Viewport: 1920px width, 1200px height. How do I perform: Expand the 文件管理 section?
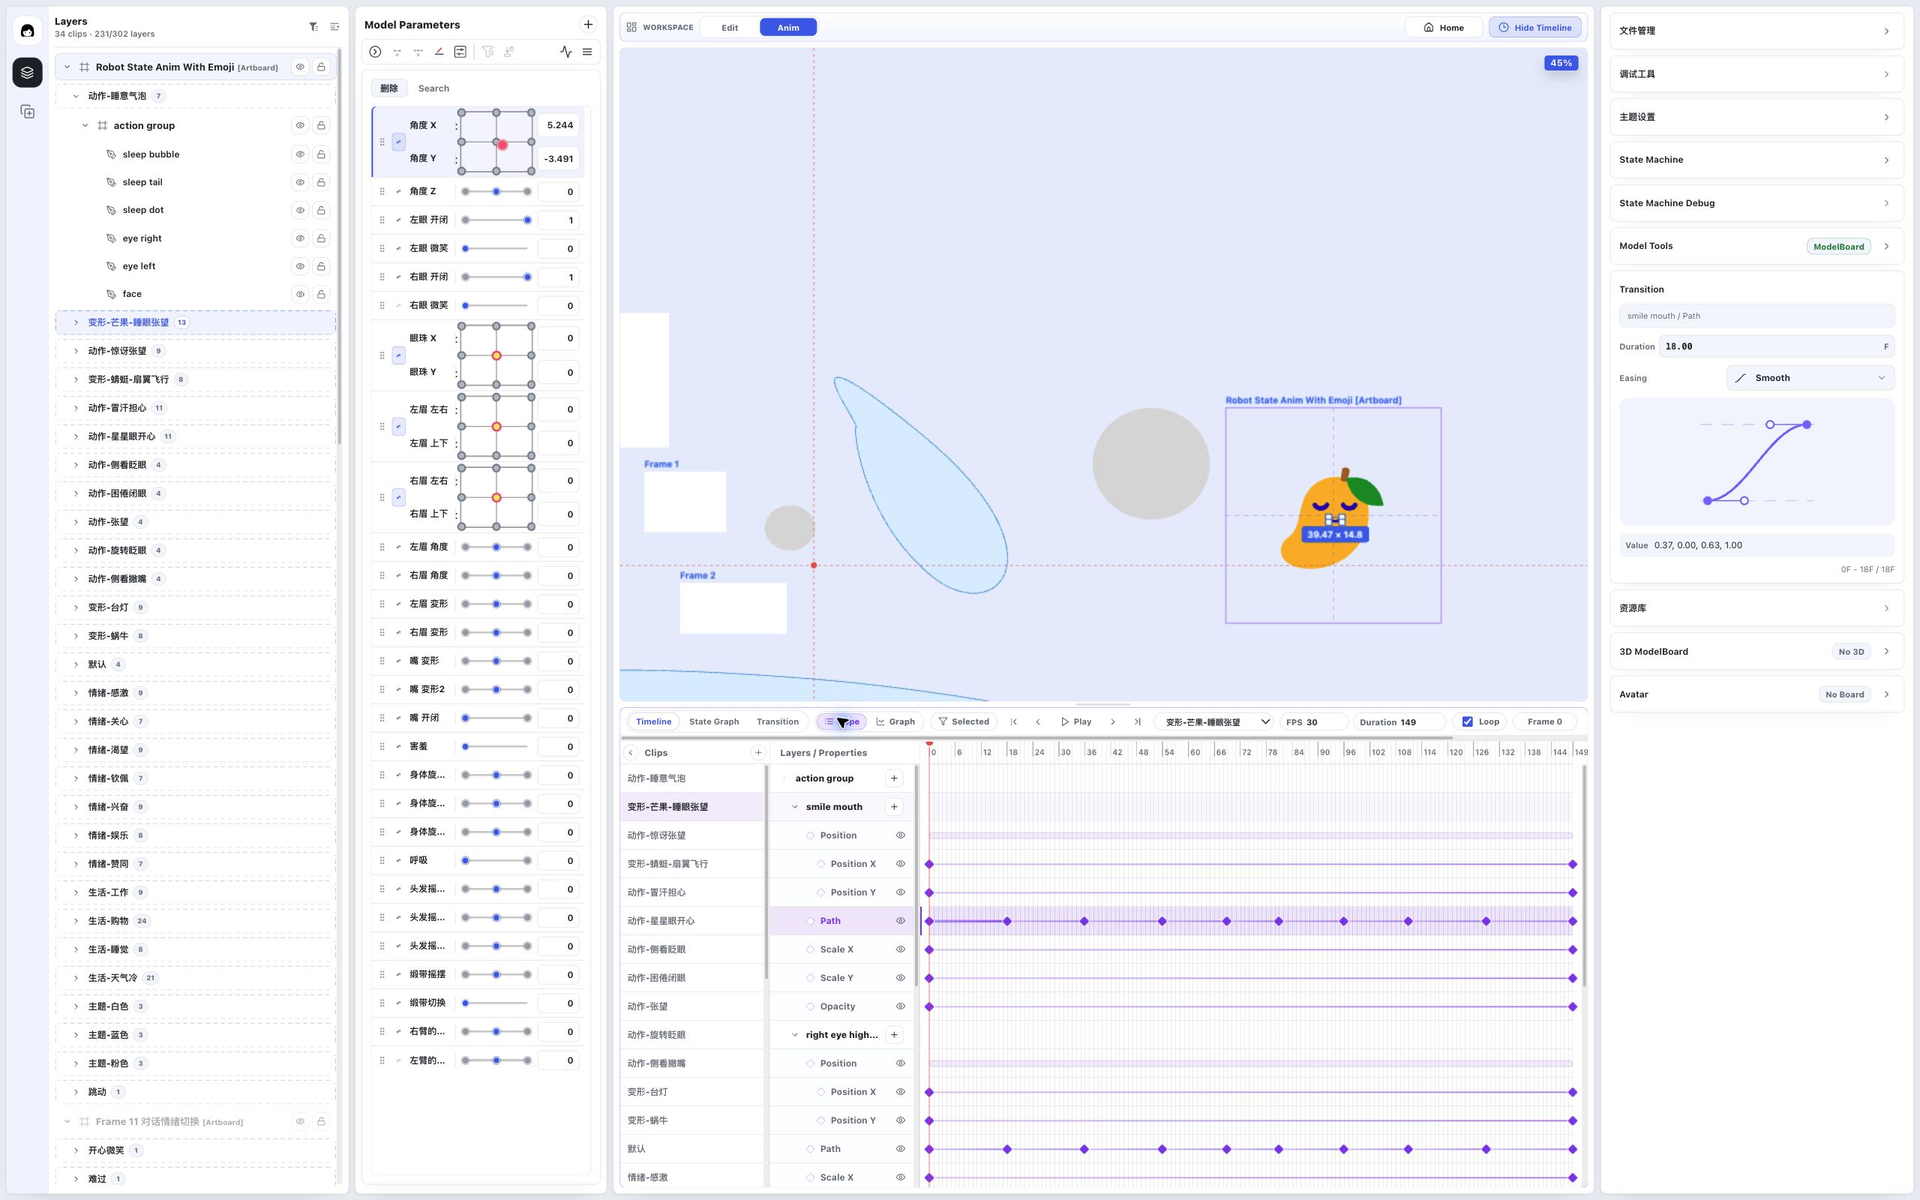tap(1756, 31)
